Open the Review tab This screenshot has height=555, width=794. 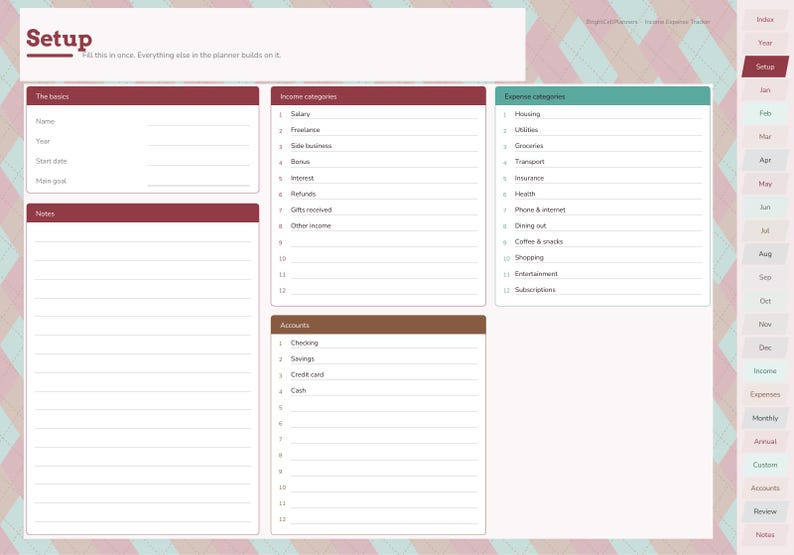pos(765,511)
